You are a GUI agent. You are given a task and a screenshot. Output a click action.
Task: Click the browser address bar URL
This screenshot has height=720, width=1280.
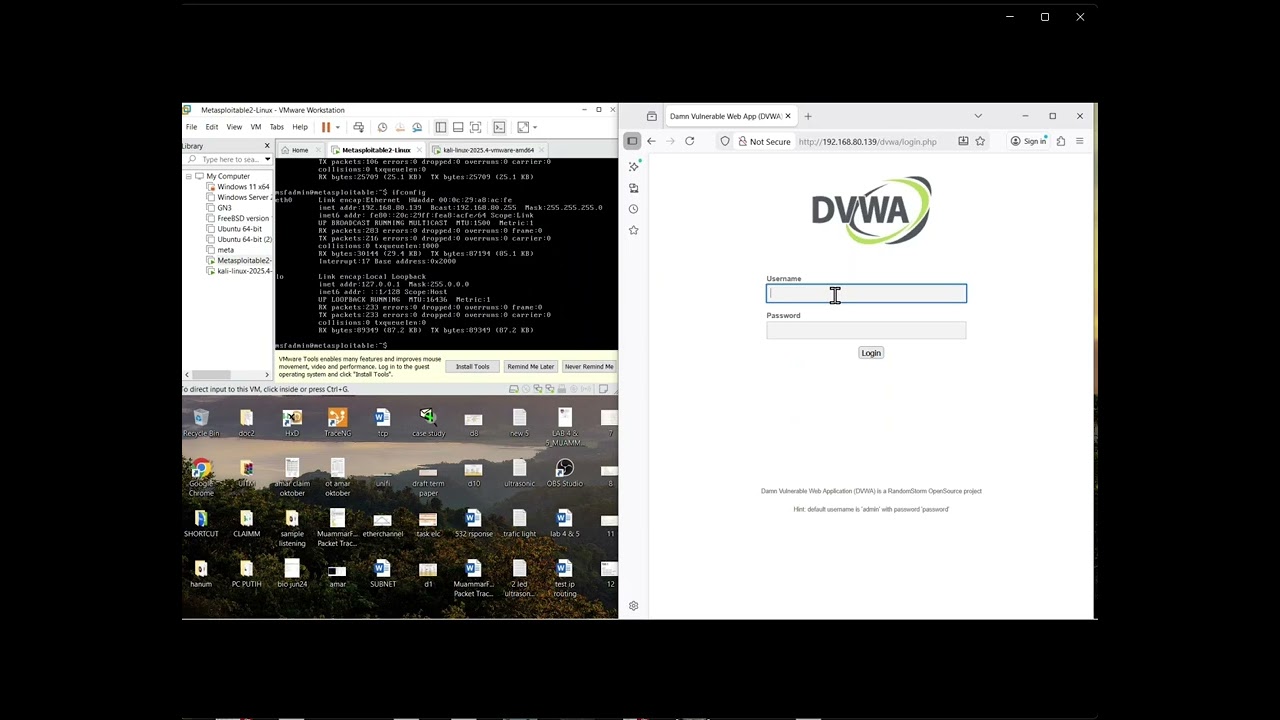(868, 142)
